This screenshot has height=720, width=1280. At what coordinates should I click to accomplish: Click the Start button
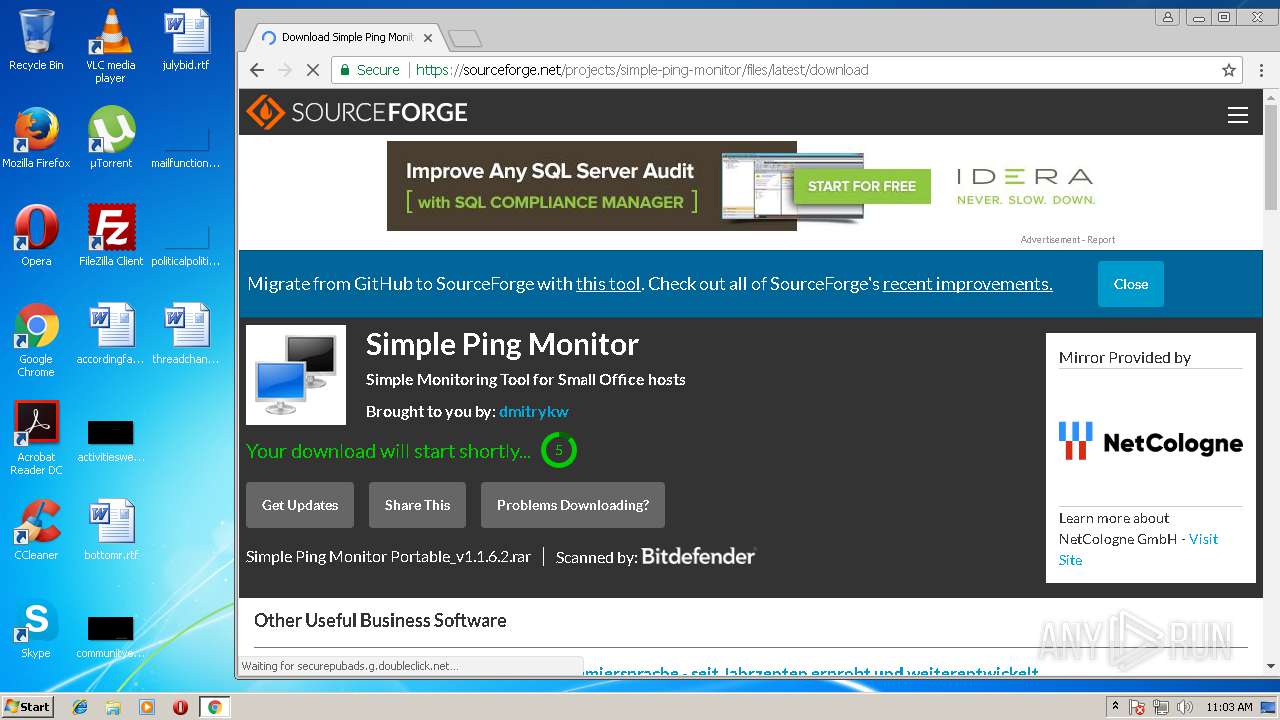click(x=28, y=707)
